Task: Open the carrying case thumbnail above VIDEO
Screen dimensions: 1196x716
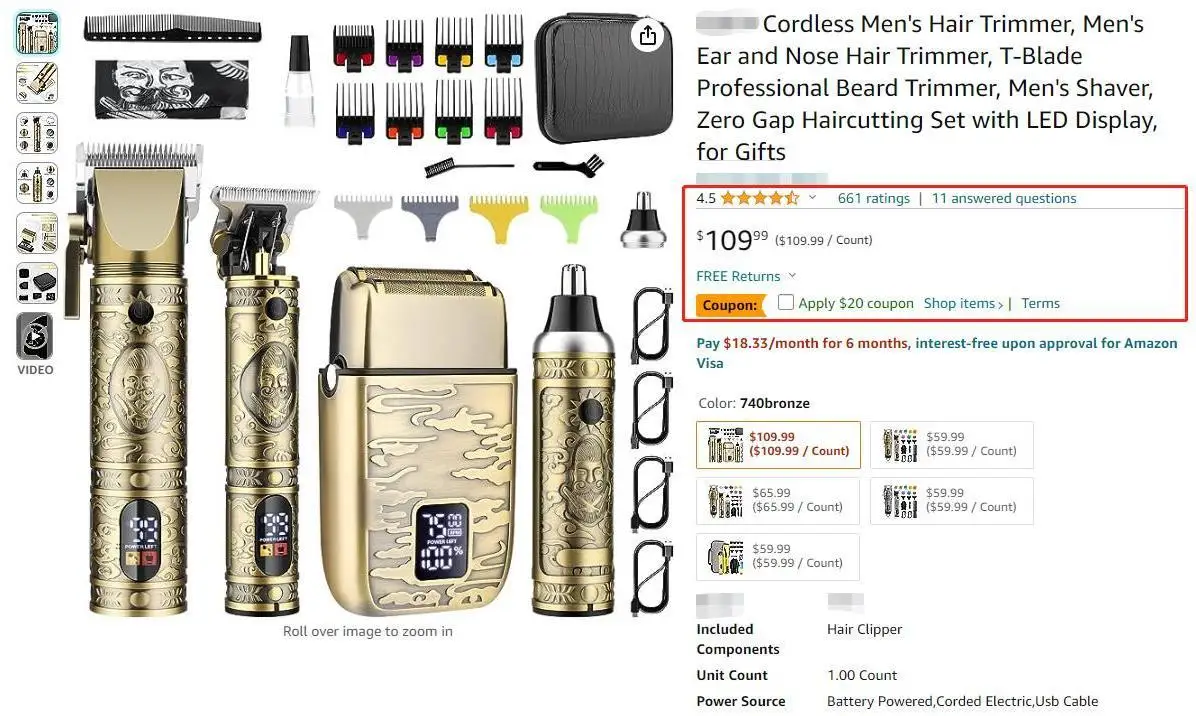Action: [37, 284]
